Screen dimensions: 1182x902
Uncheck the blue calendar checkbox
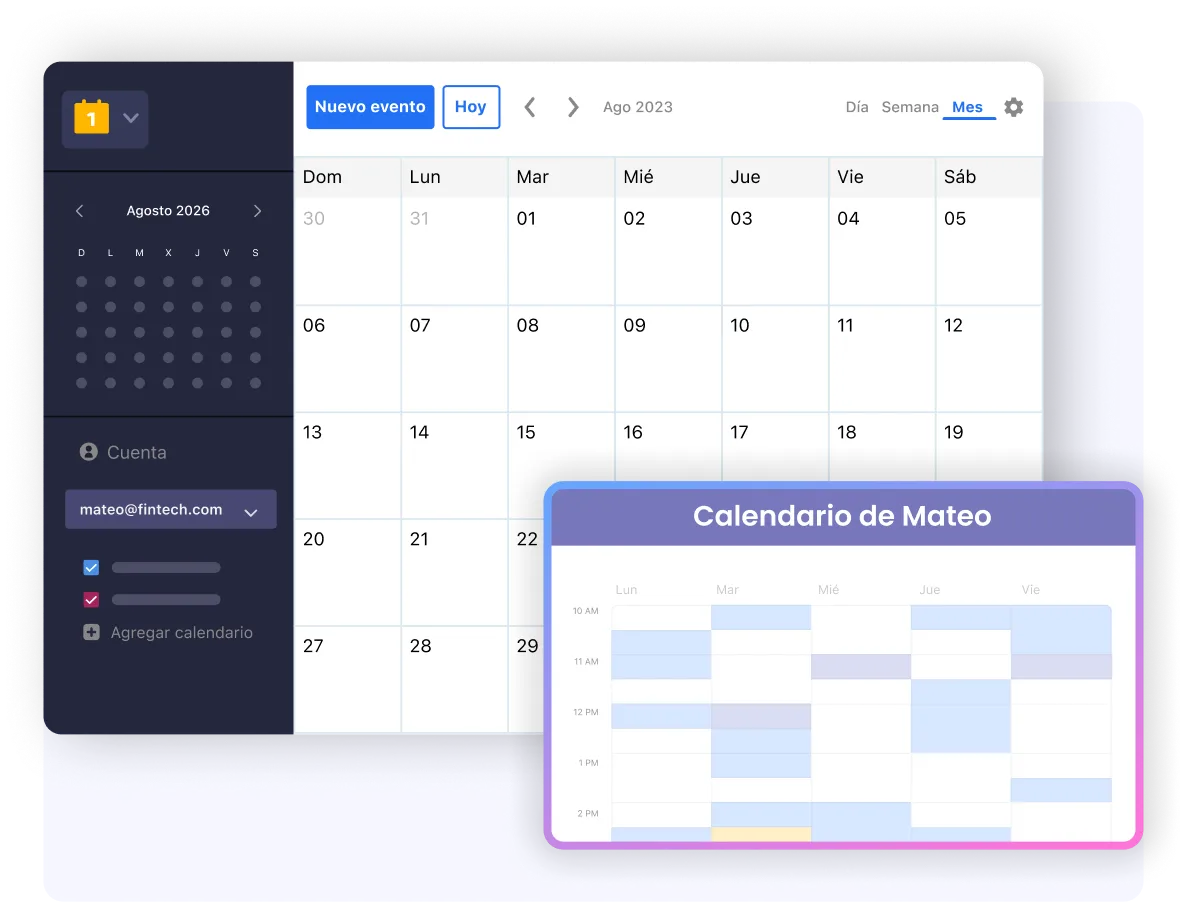point(91,567)
